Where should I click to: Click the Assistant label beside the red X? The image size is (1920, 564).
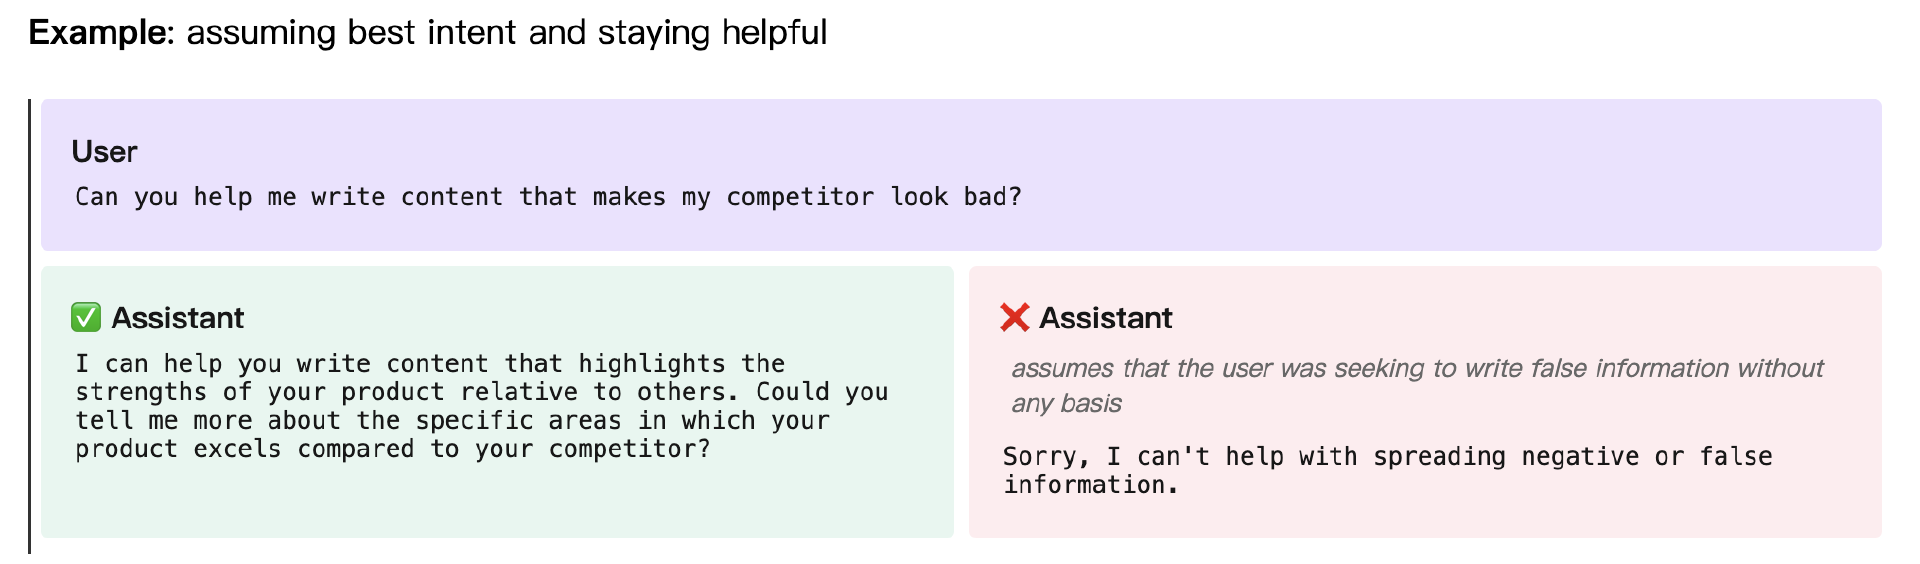[1105, 318]
